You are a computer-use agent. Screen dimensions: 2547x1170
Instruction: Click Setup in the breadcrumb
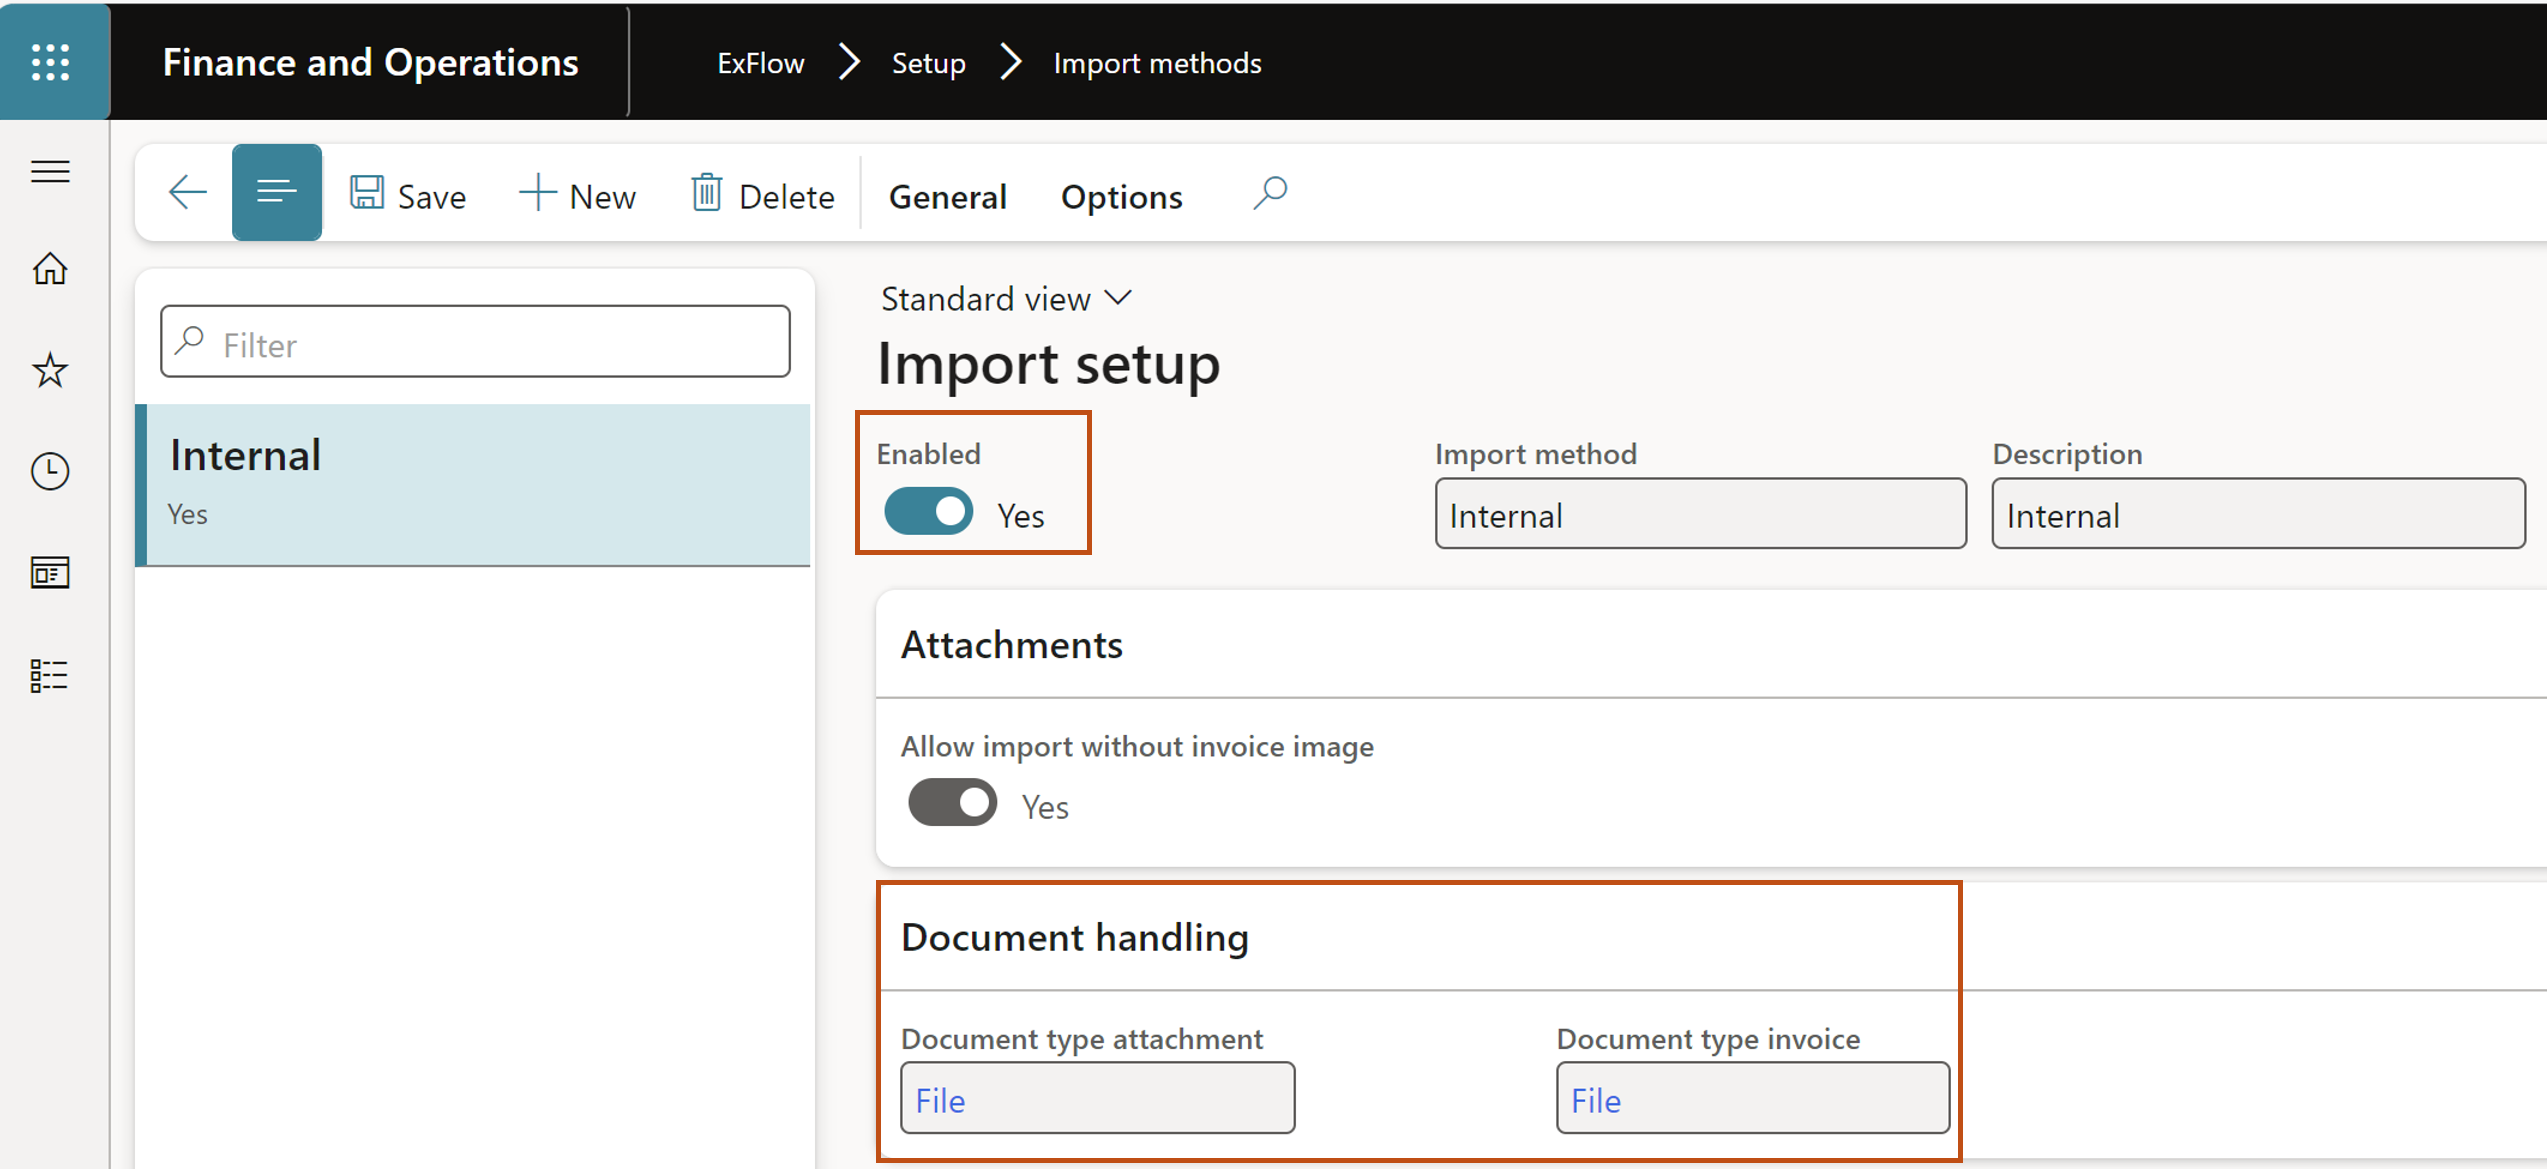pos(929,63)
